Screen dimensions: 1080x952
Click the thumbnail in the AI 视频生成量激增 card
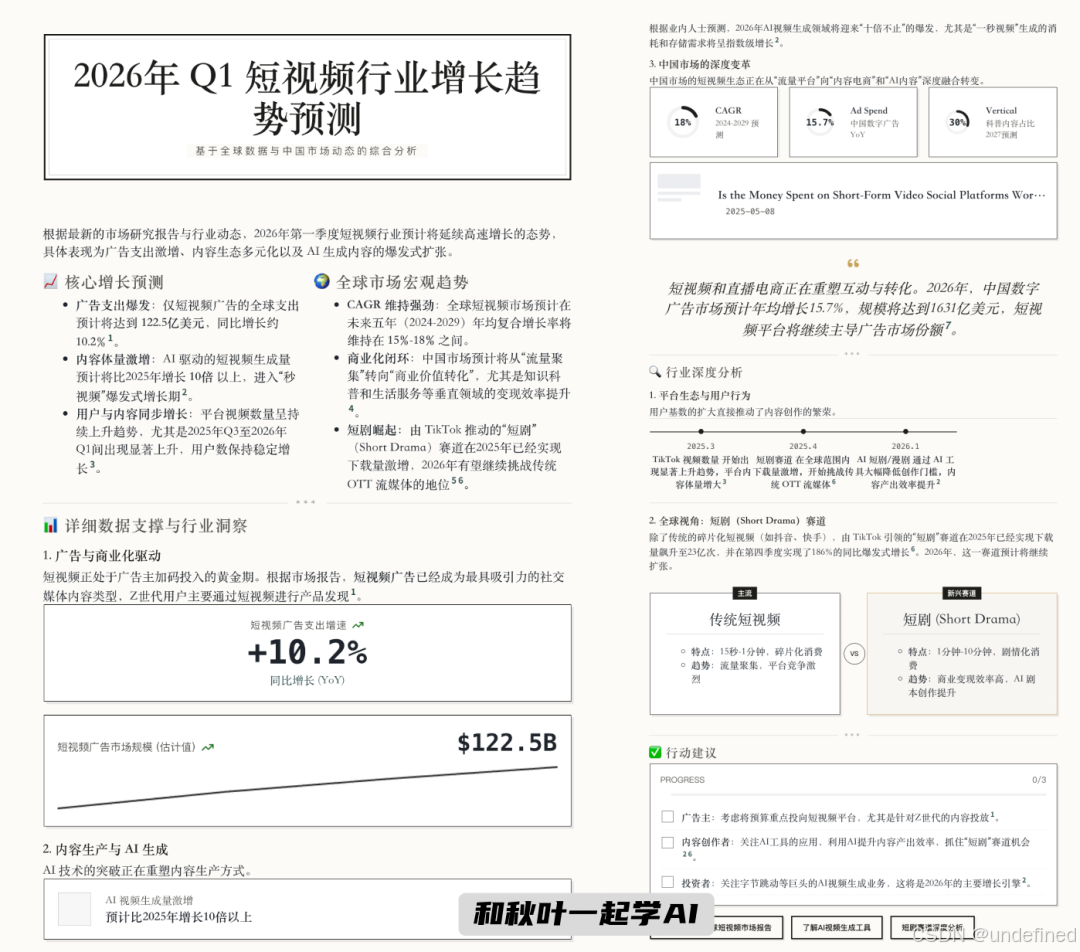[74, 909]
